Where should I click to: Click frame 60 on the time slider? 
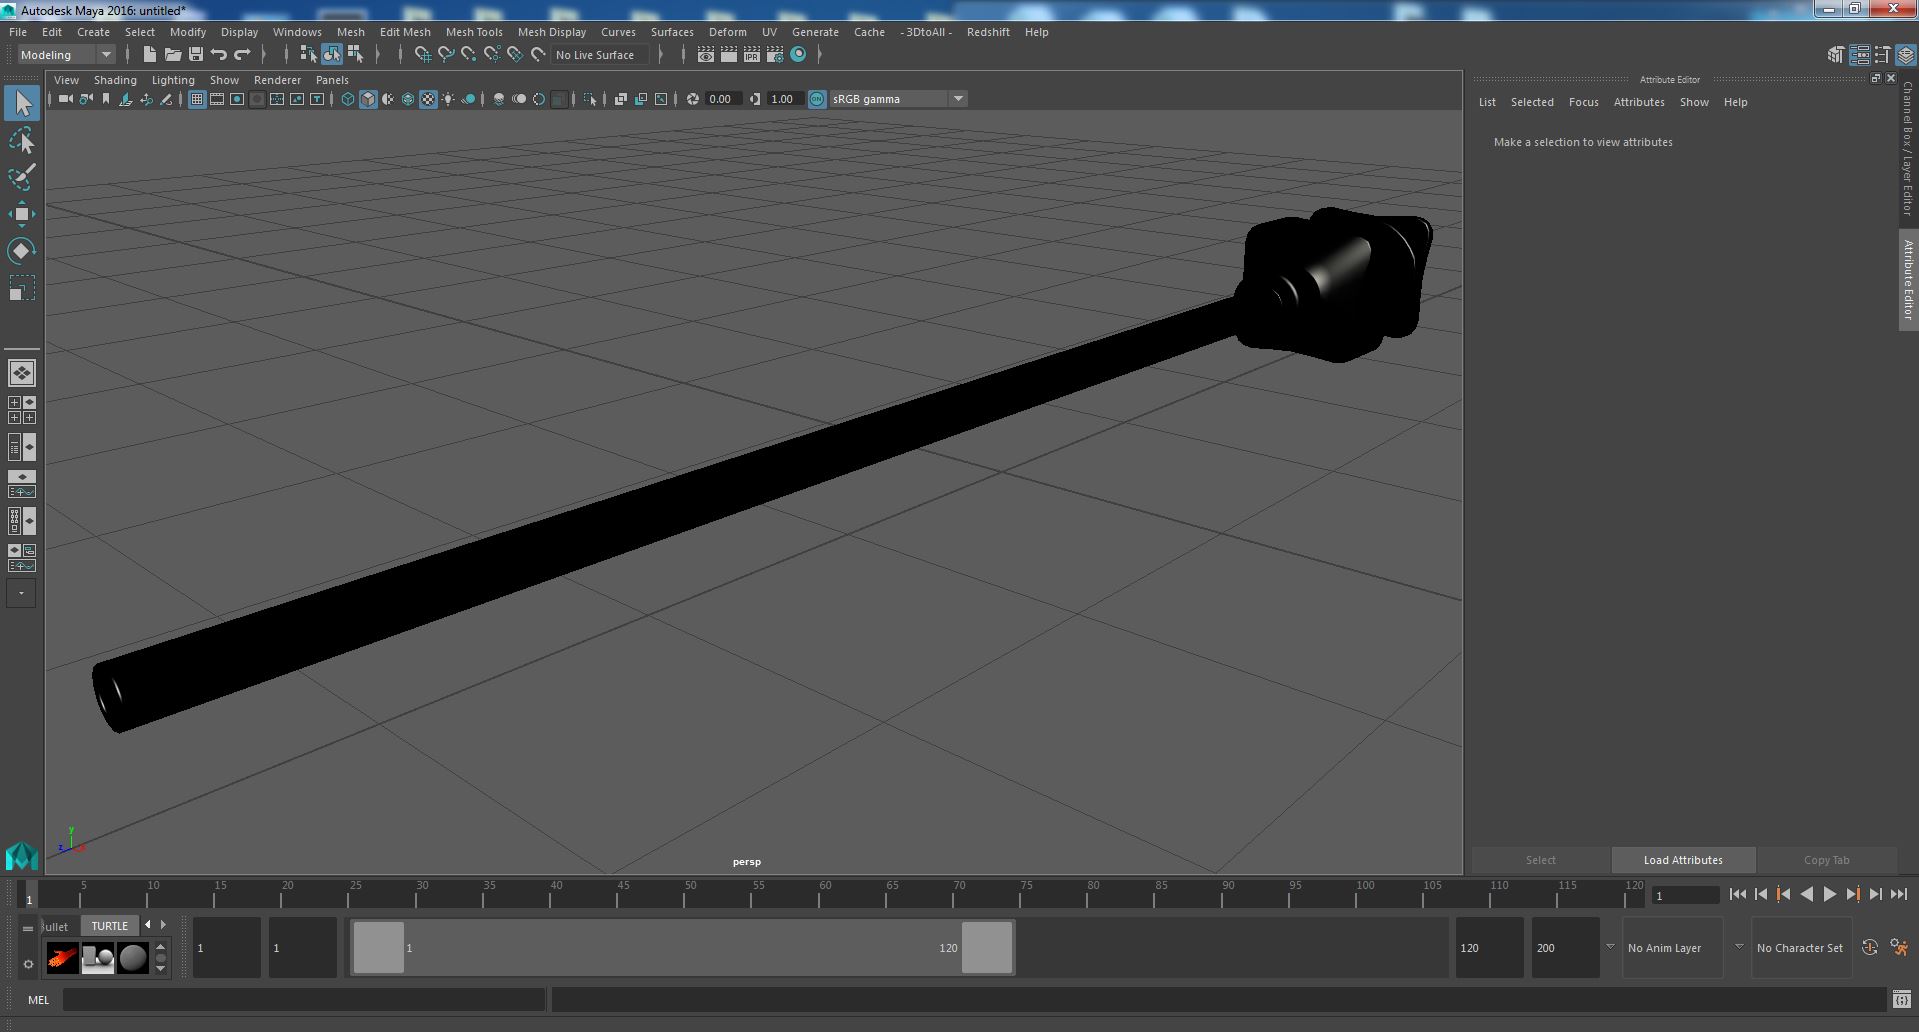coord(824,894)
